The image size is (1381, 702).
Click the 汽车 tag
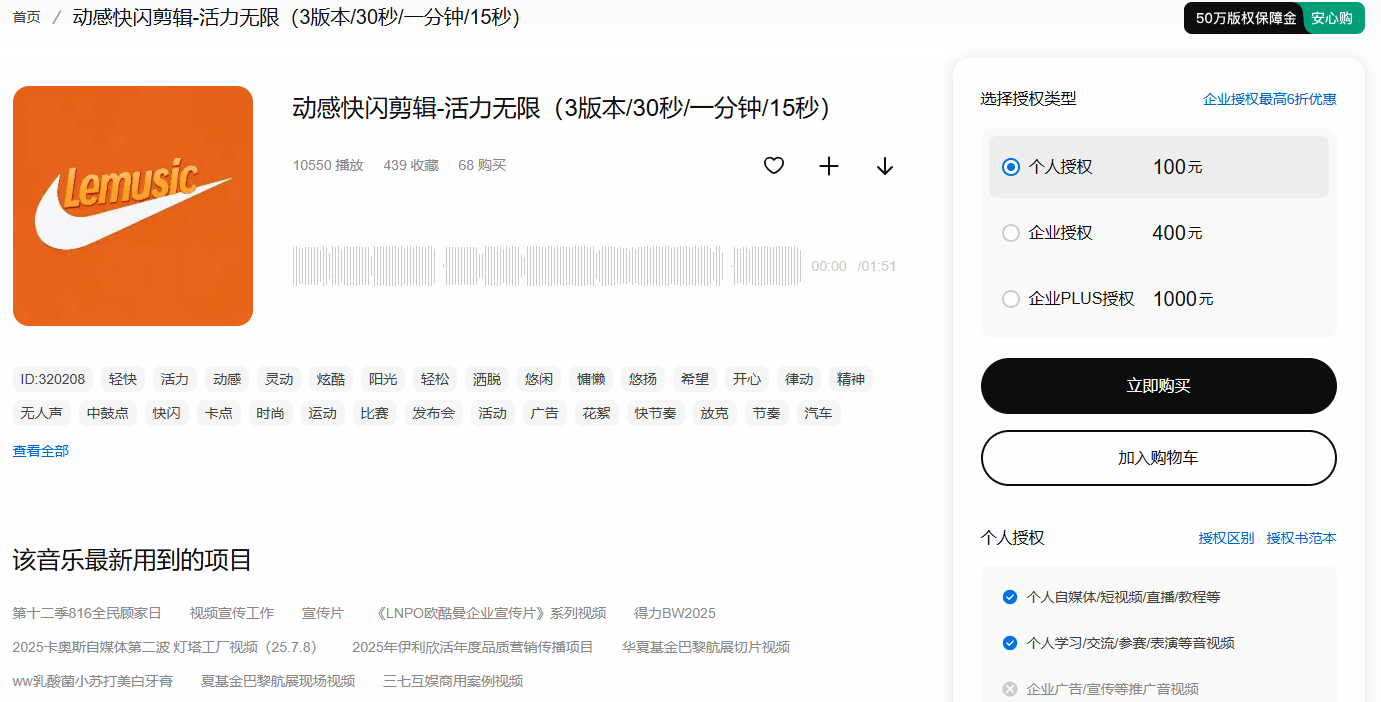tap(819, 413)
